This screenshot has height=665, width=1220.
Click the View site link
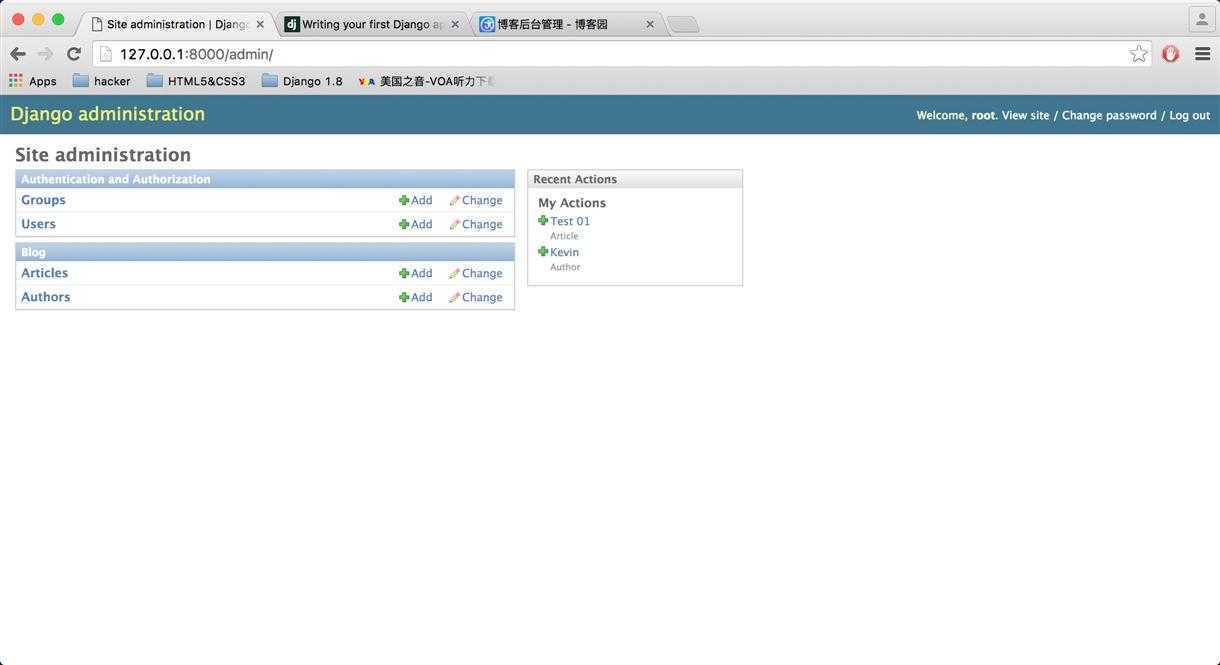(x=1026, y=115)
